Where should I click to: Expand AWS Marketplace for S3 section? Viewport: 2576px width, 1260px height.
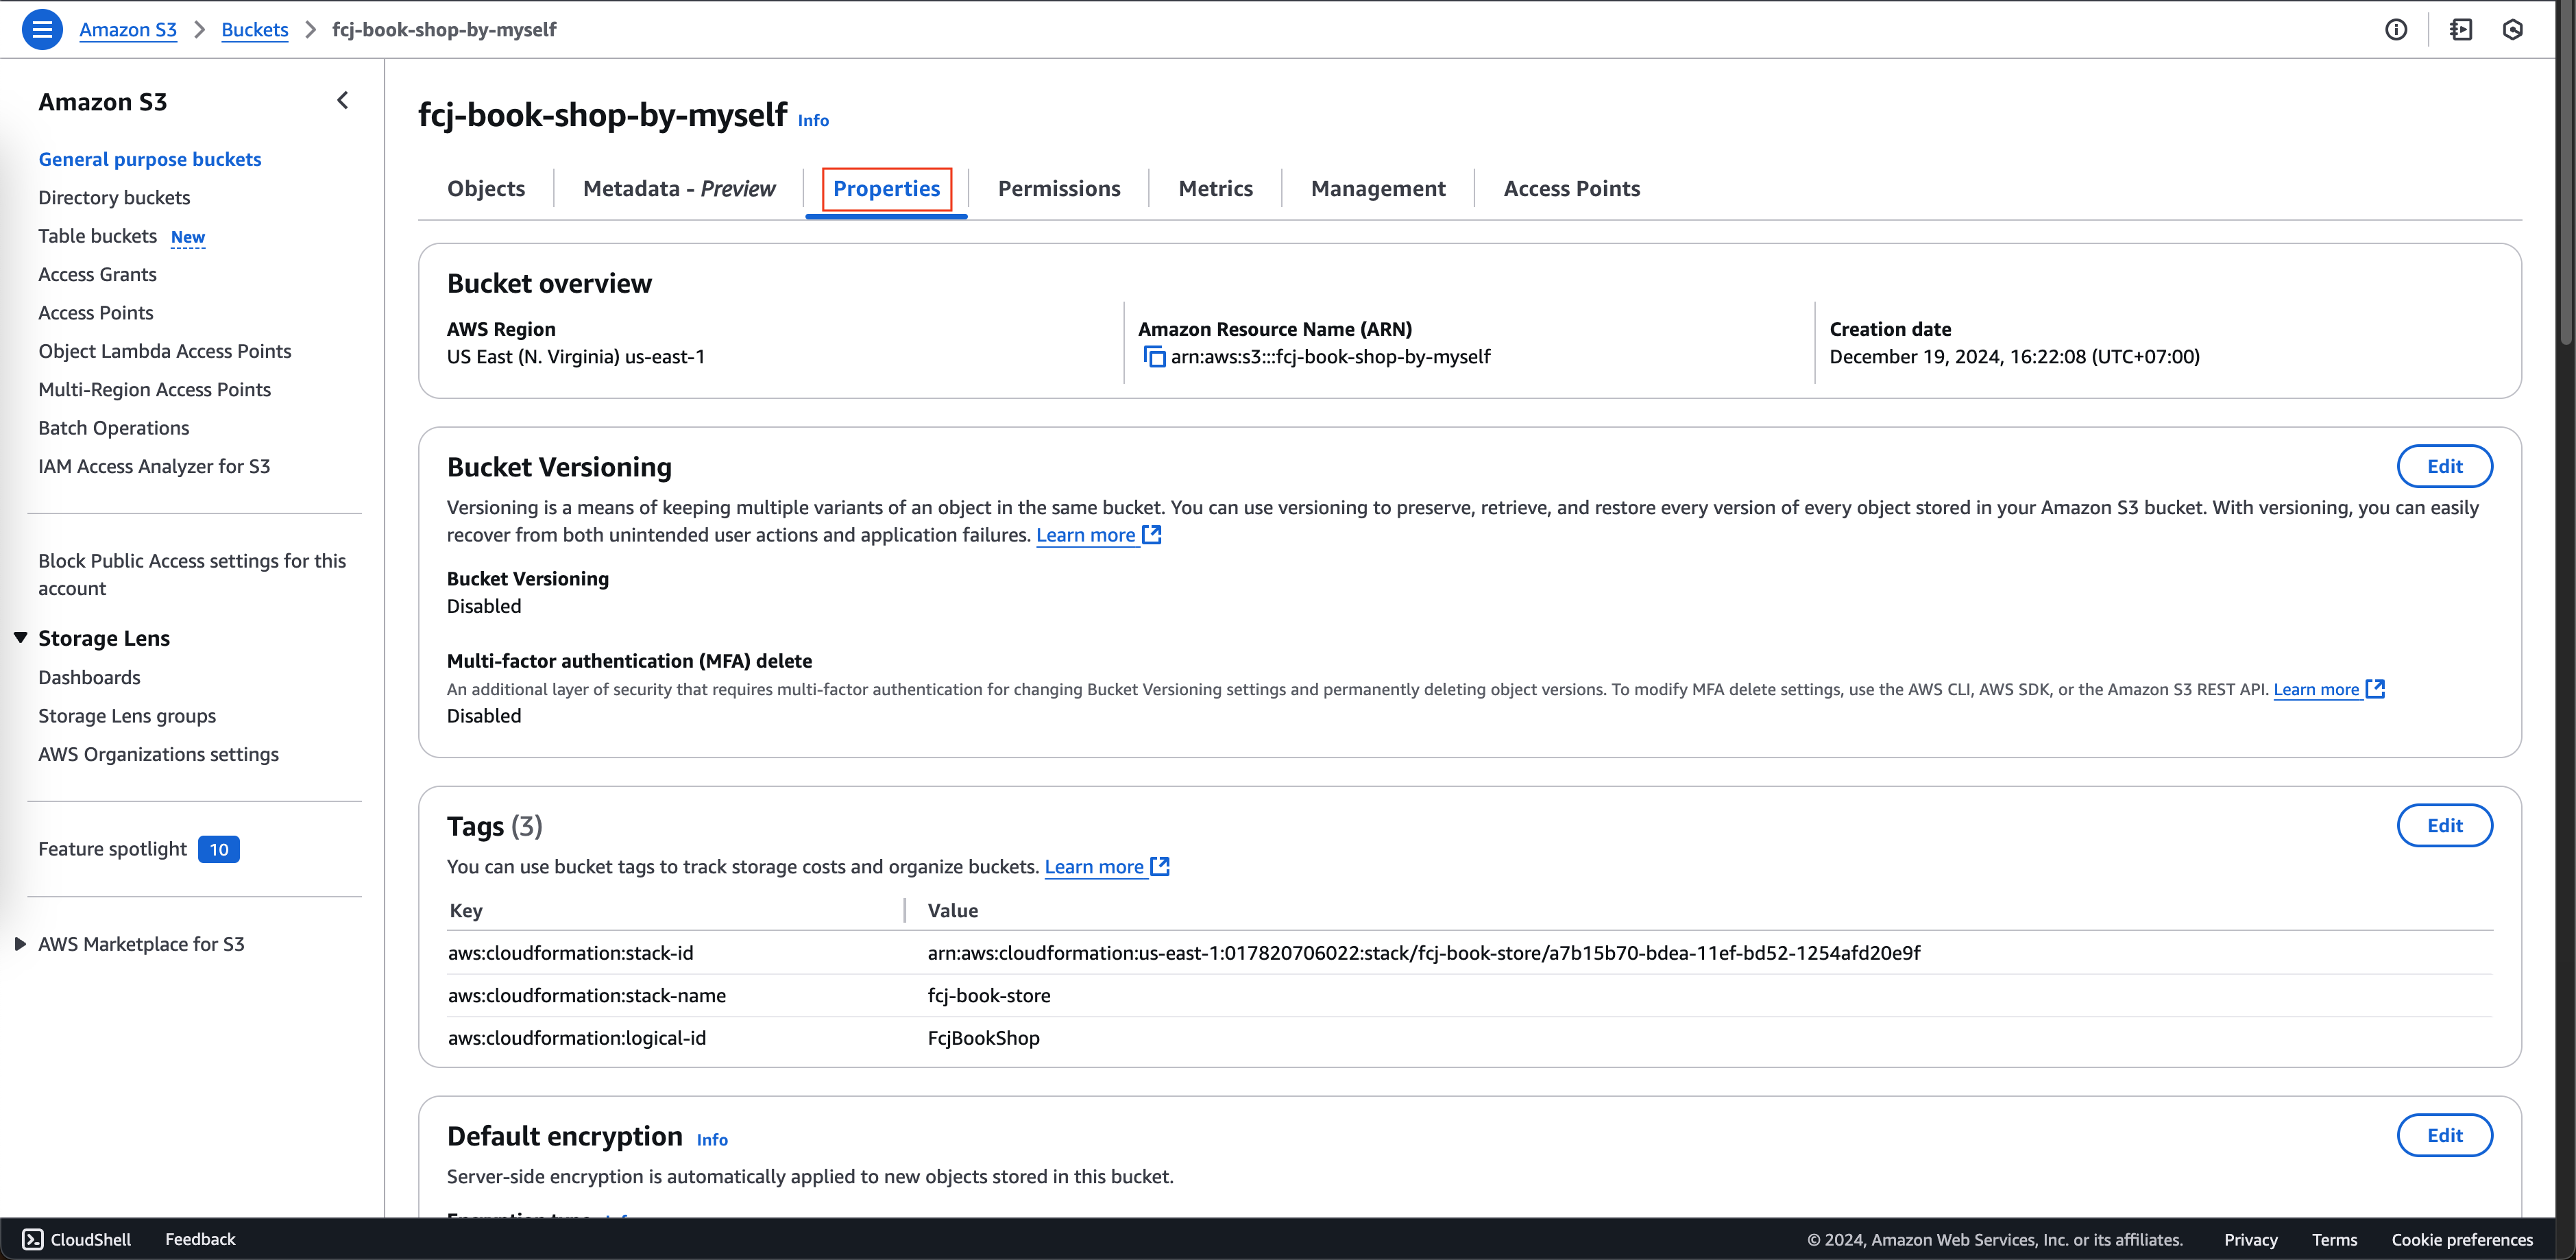[20, 944]
